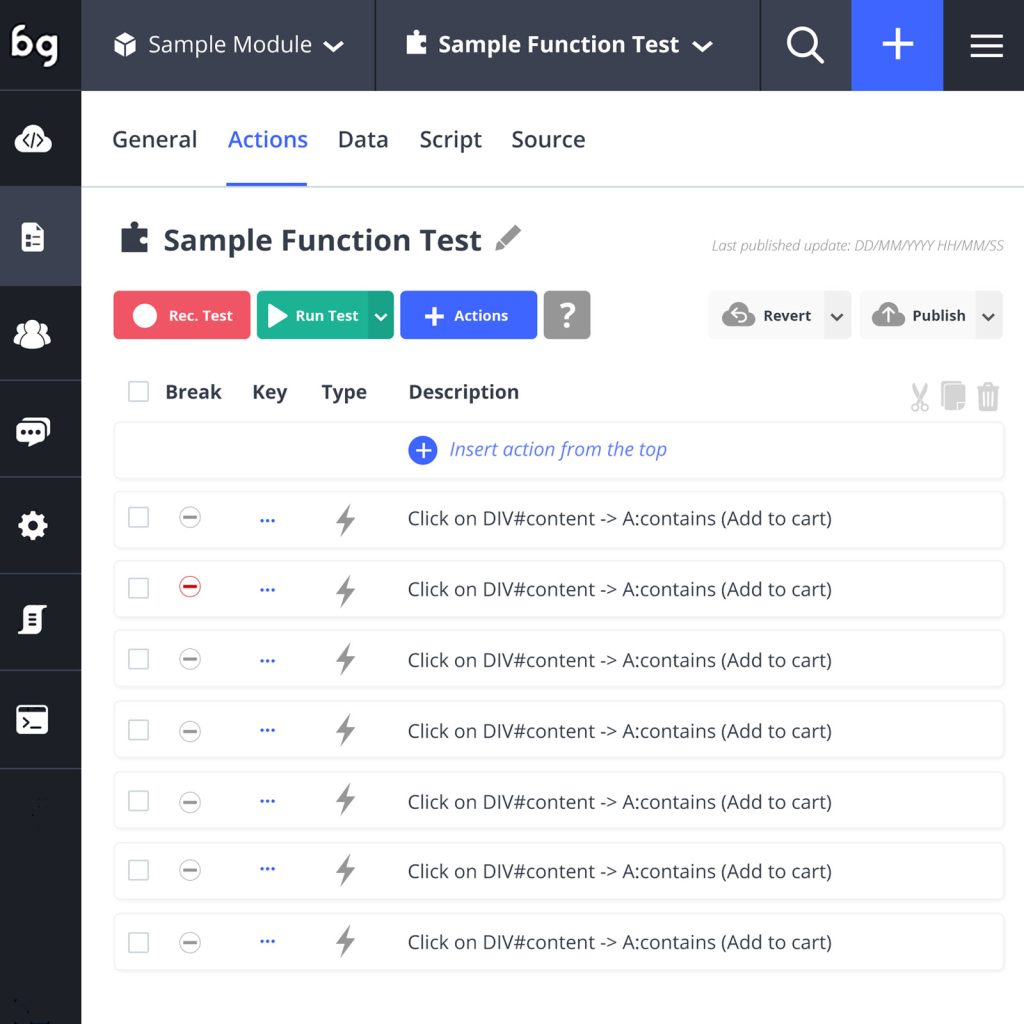Image resolution: width=1024 pixels, height=1024 pixels.
Task: Open the key dots on third action
Action: coord(267,660)
